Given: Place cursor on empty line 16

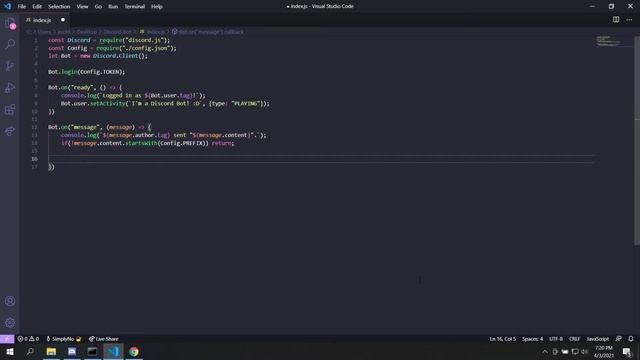Looking at the screenshot, I should [320, 159].
